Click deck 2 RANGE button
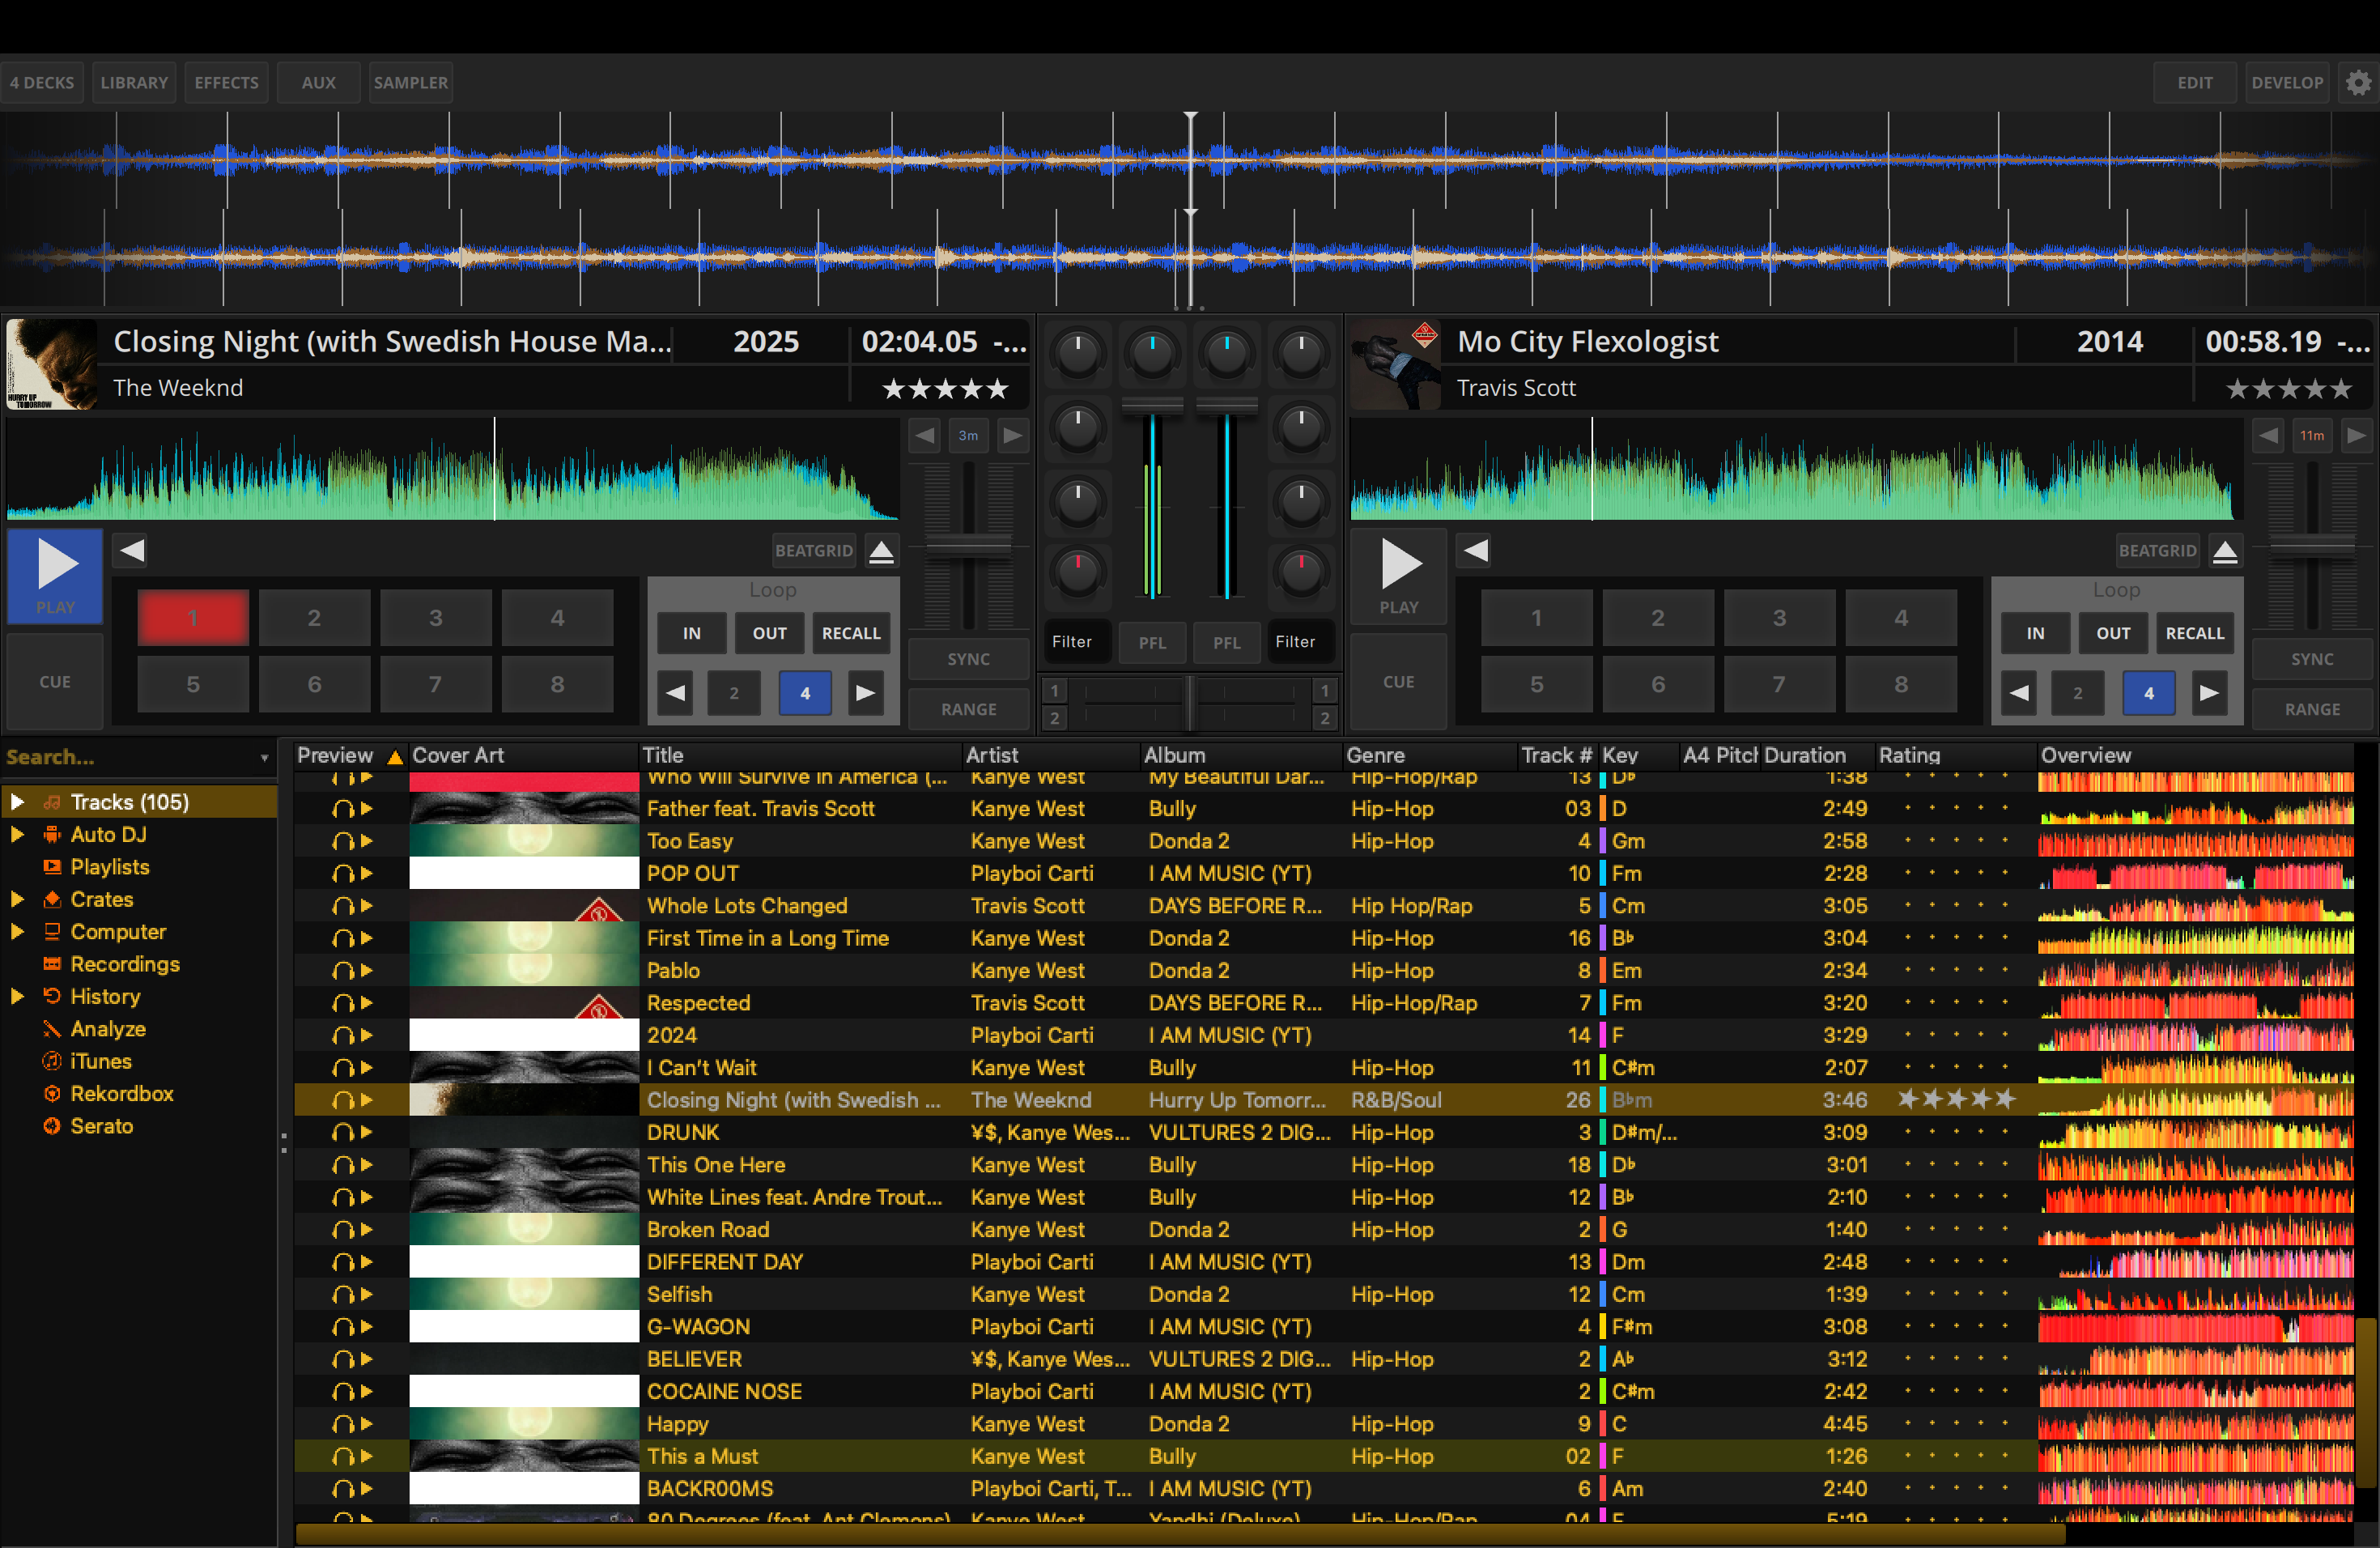Screen dimensions: 2380x1548 [2312, 709]
